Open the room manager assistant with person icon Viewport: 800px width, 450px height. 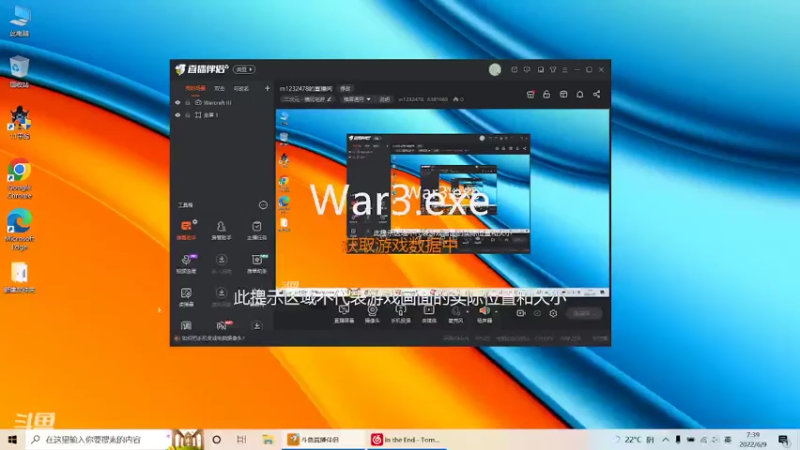pos(221,229)
